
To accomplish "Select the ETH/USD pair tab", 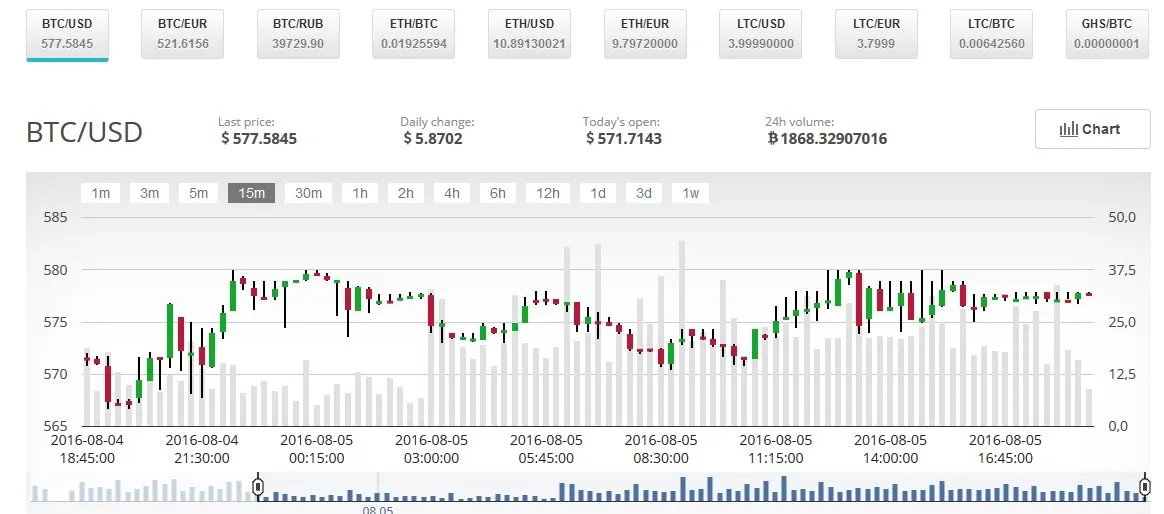I will coord(529,34).
